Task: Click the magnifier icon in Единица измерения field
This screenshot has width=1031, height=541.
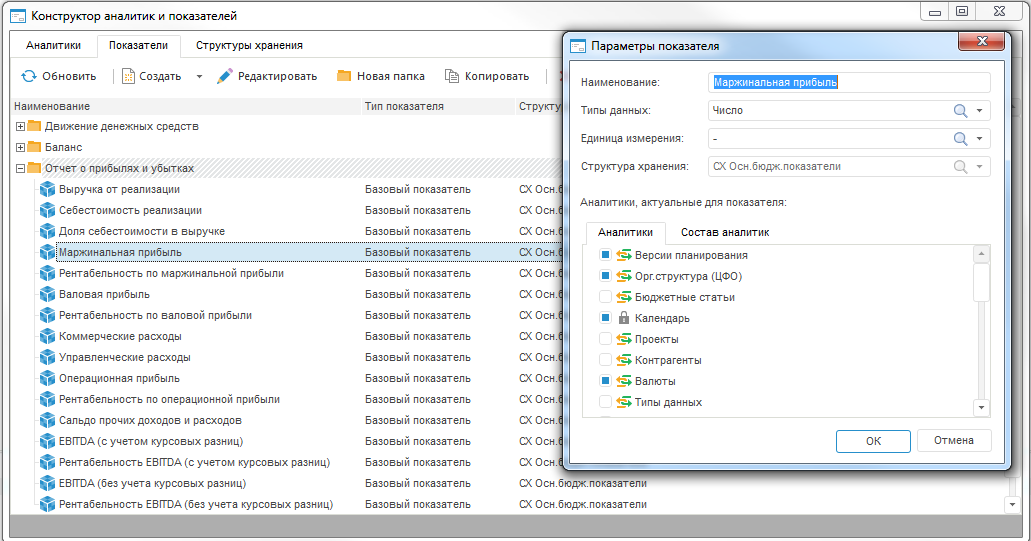Action: point(960,139)
